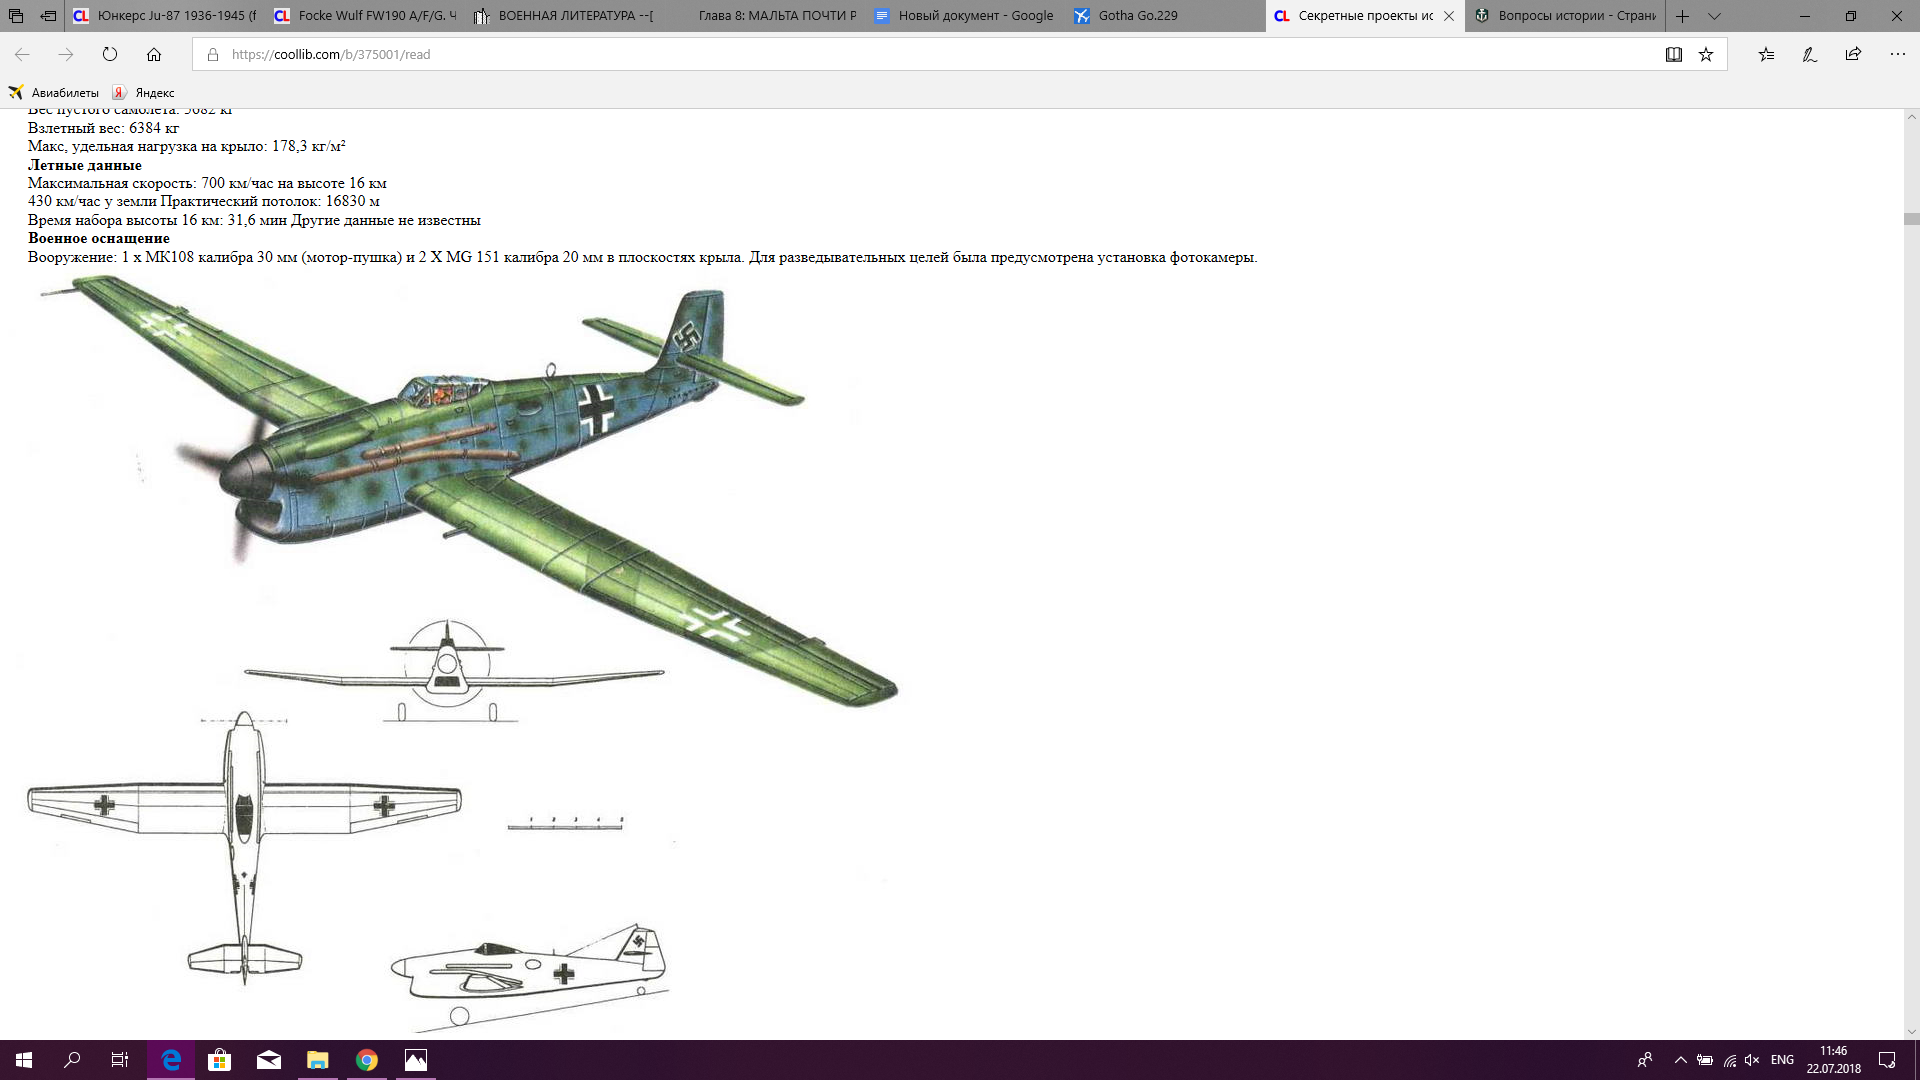Switch to Gotha Go.229 tab

click(1137, 16)
